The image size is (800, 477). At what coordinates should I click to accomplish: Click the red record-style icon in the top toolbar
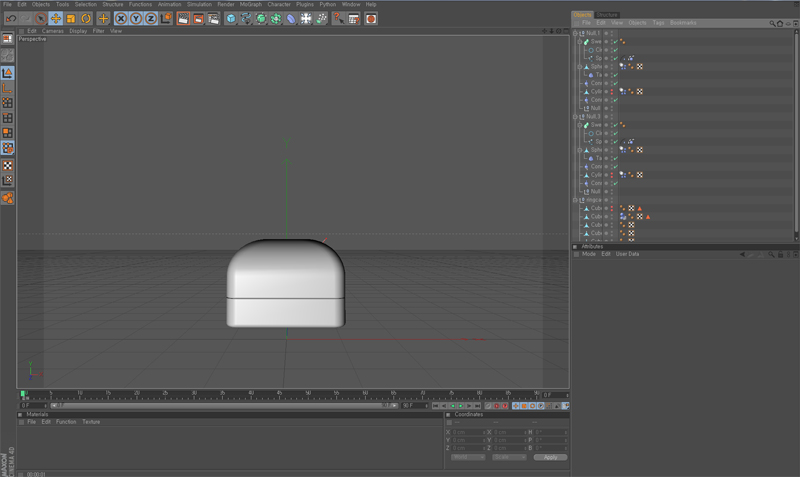[371, 19]
